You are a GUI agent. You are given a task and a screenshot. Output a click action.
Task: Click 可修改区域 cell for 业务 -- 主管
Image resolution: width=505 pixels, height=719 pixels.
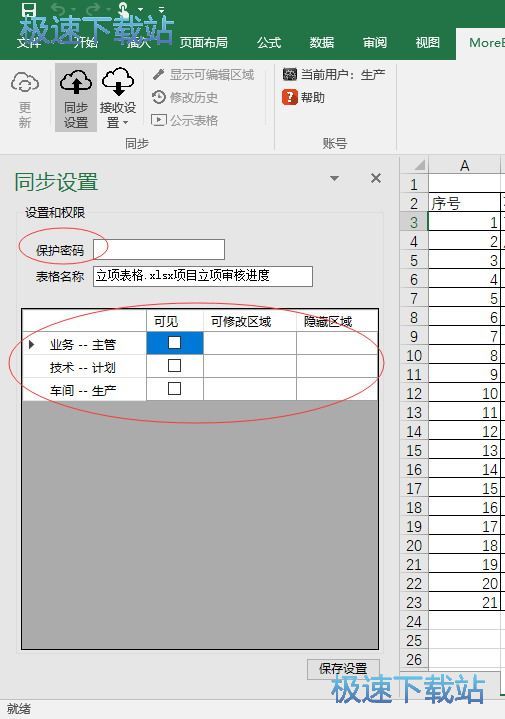pyautogui.click(x=250, y=343)
